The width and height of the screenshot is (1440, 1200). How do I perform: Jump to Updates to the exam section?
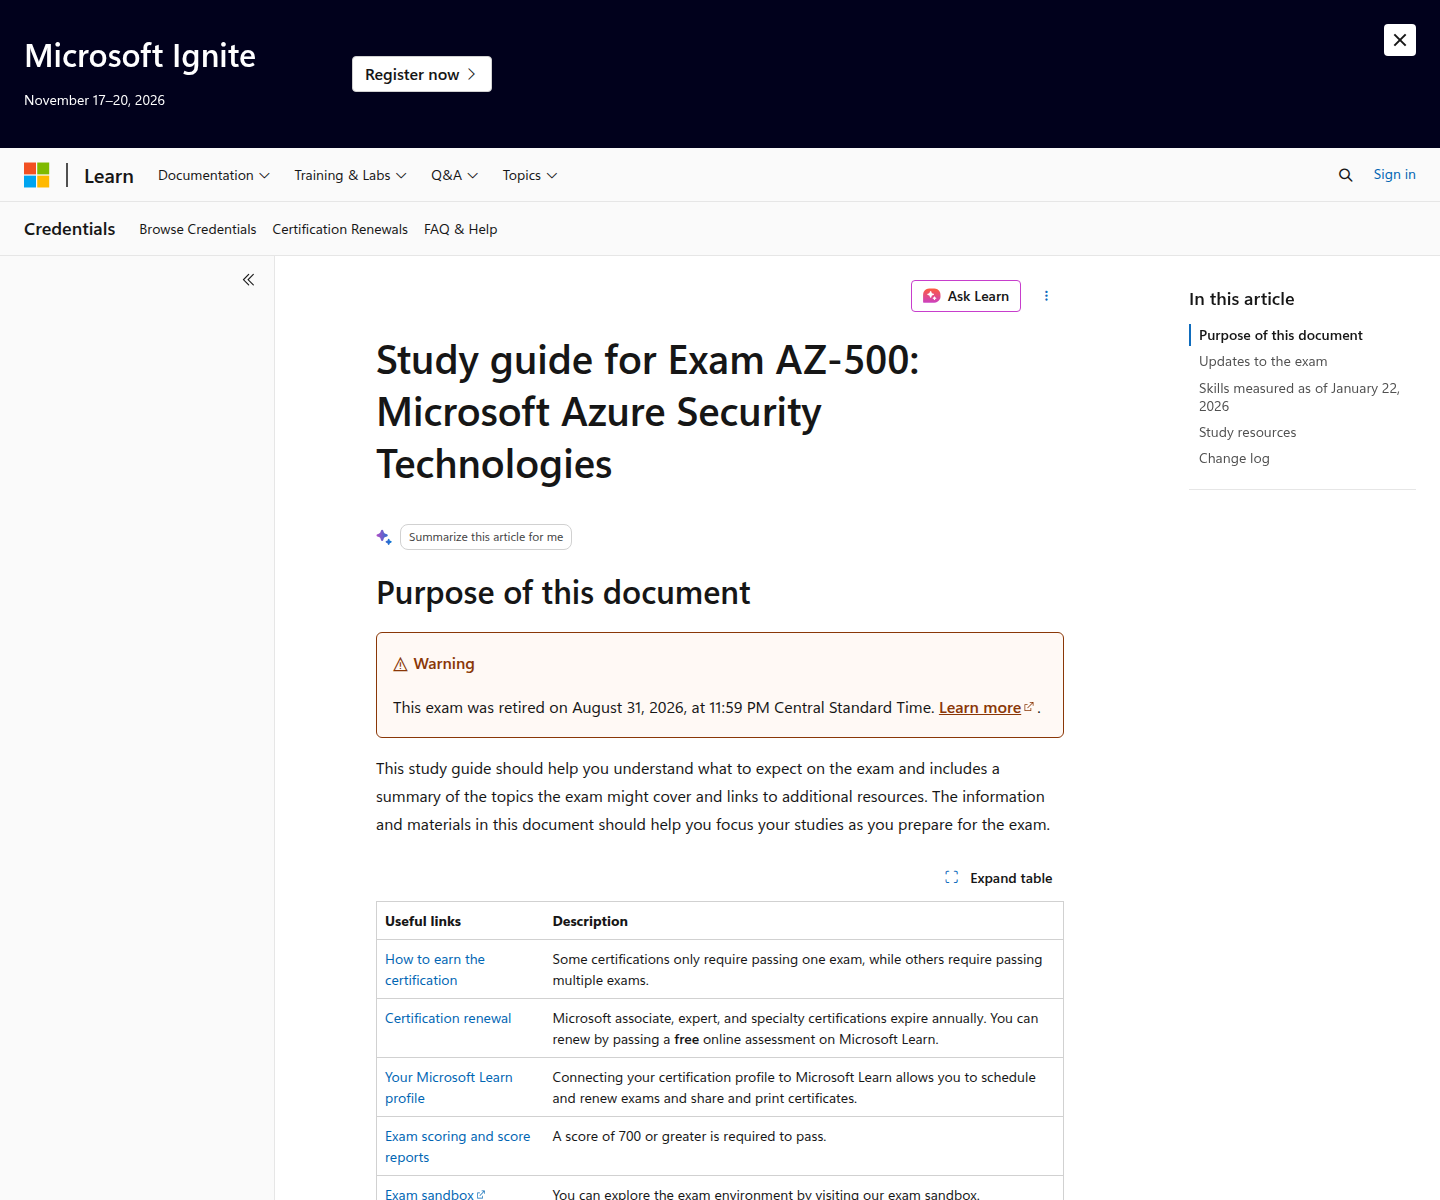1263,361
